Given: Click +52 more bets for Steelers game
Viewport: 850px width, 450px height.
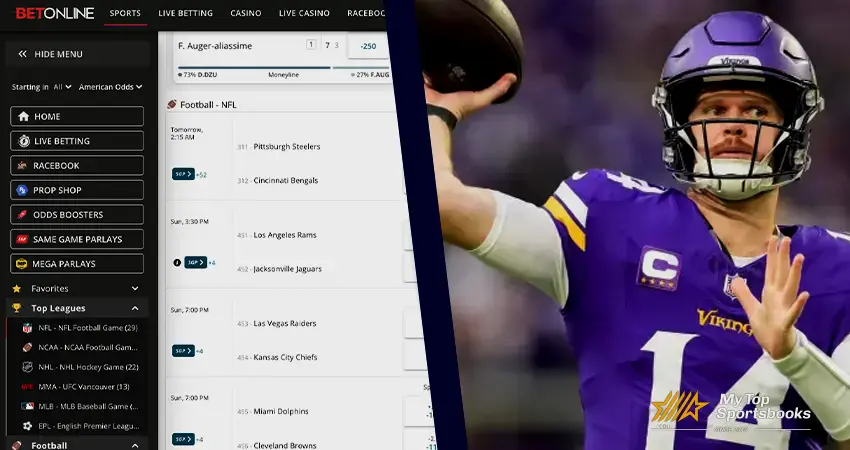Looking at the screenshot, I should click(x=201, y=175).
